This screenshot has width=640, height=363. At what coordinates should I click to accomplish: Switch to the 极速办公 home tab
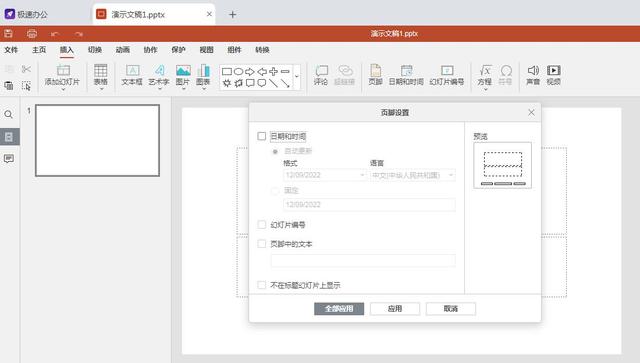coord(26,14)
